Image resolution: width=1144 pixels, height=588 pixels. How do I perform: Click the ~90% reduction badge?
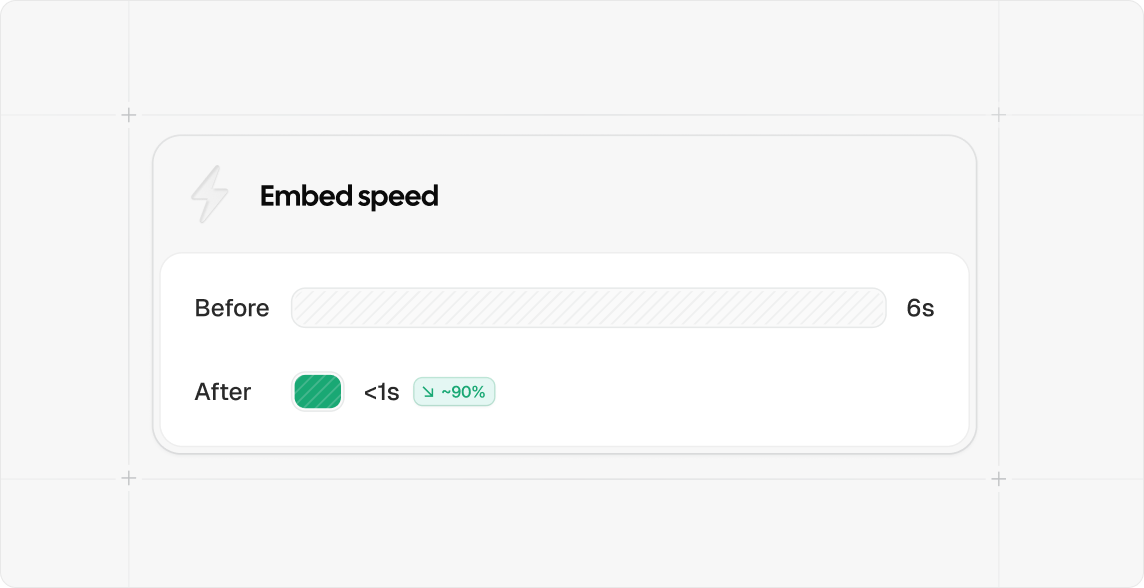(454, 392)
